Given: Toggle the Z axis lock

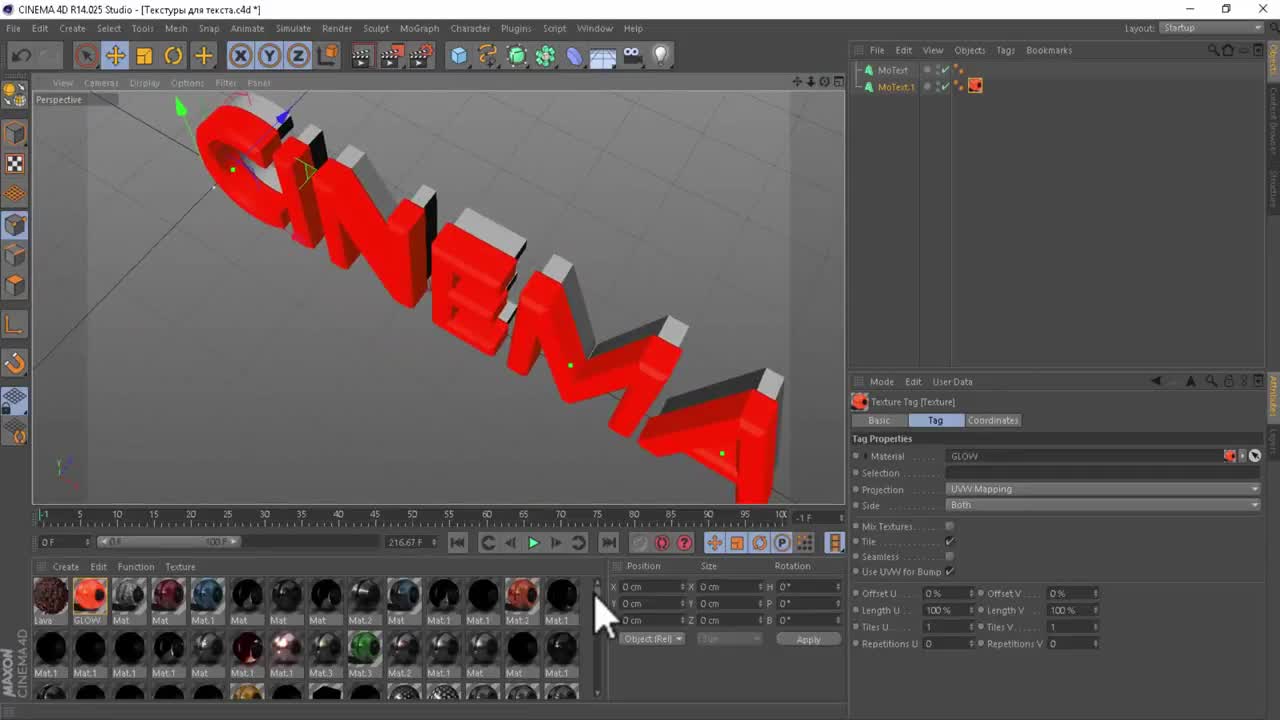Looking at the screenshot, I should pos(298,56).
